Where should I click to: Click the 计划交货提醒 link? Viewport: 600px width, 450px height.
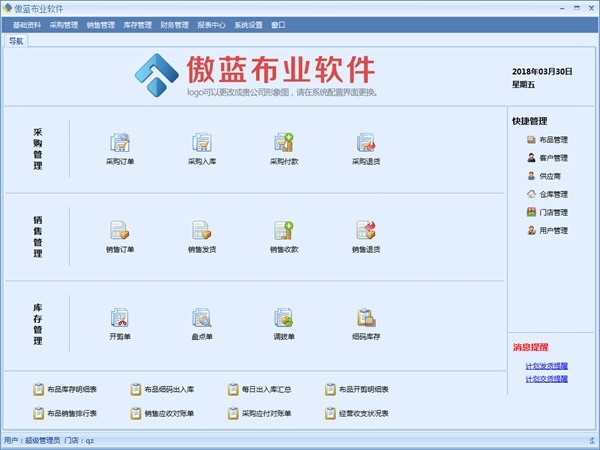546,379
